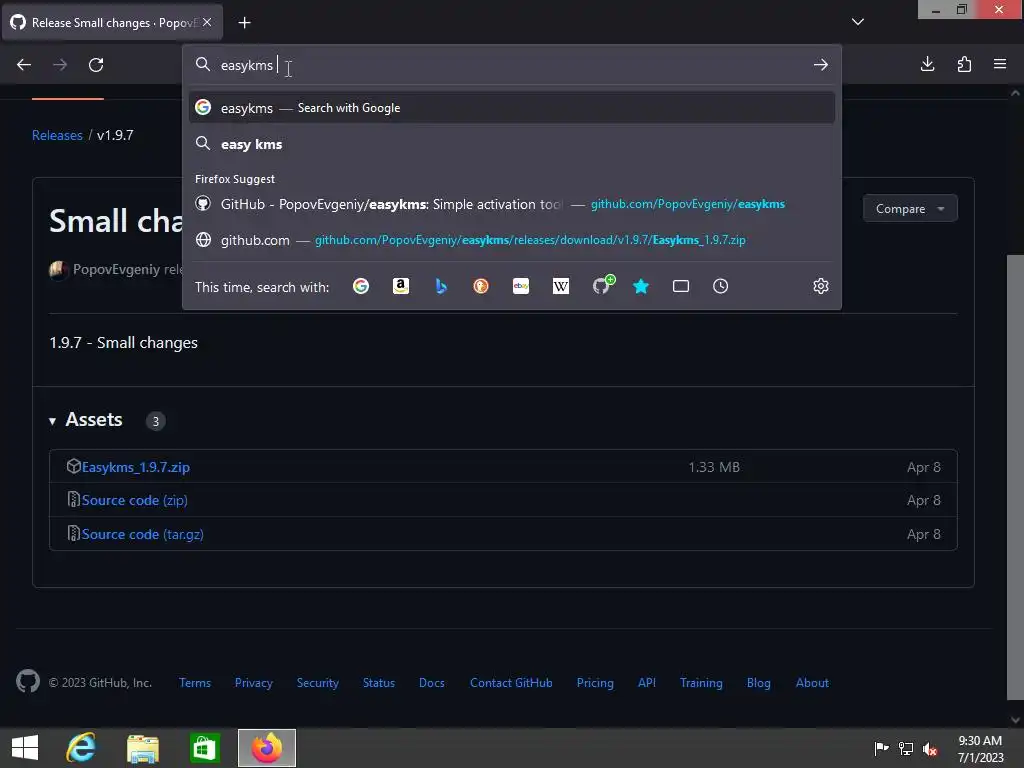Open the Status footer link
The image size is (1024, 768).
point(379,682)
